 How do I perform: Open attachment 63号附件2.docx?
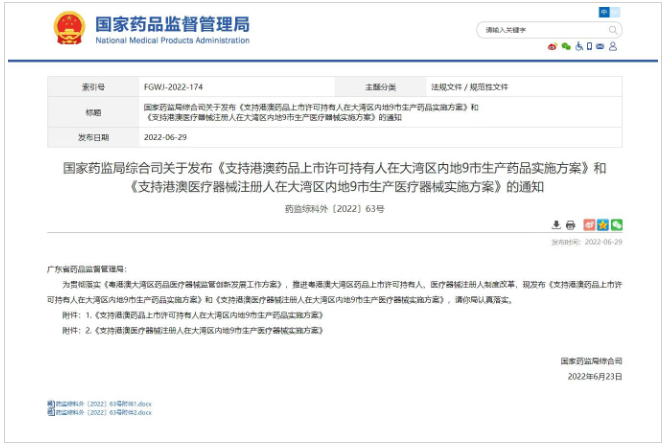point(103,412)
